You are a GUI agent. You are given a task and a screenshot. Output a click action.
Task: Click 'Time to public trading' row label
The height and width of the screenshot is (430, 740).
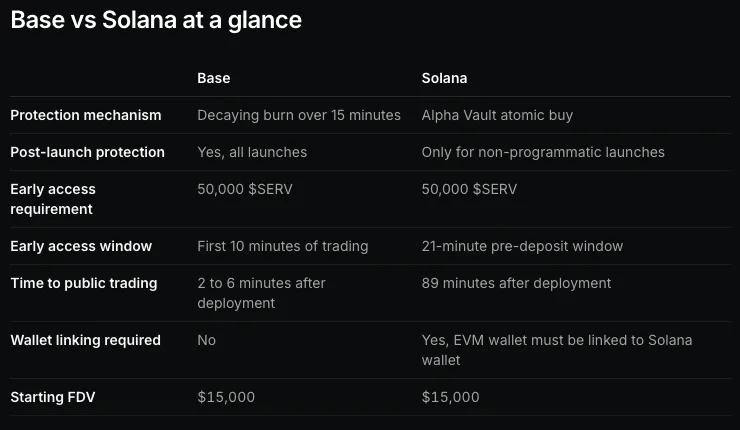click(x=84, y=283)
